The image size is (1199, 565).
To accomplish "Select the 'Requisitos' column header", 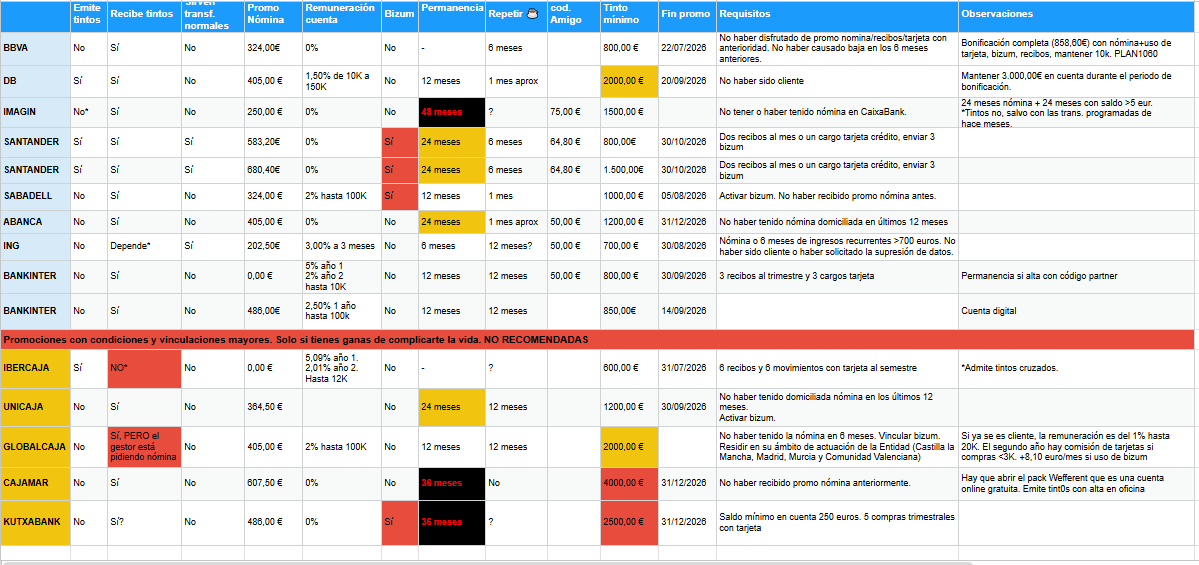I will 837,15.
